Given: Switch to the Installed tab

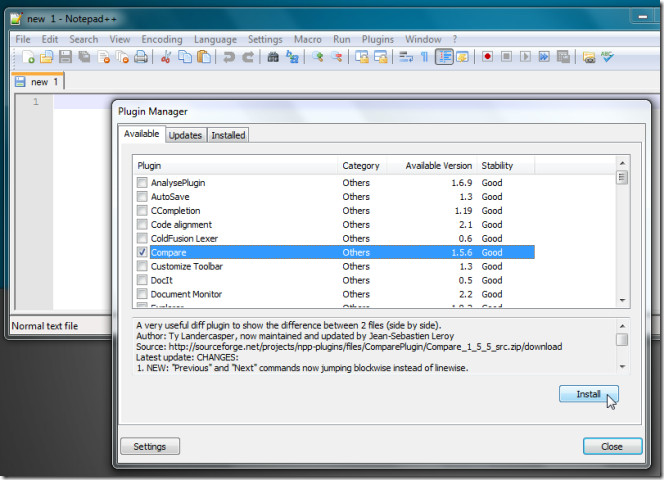Looking at the screenshot, I should pyautogui.click(x=228, y=136).
